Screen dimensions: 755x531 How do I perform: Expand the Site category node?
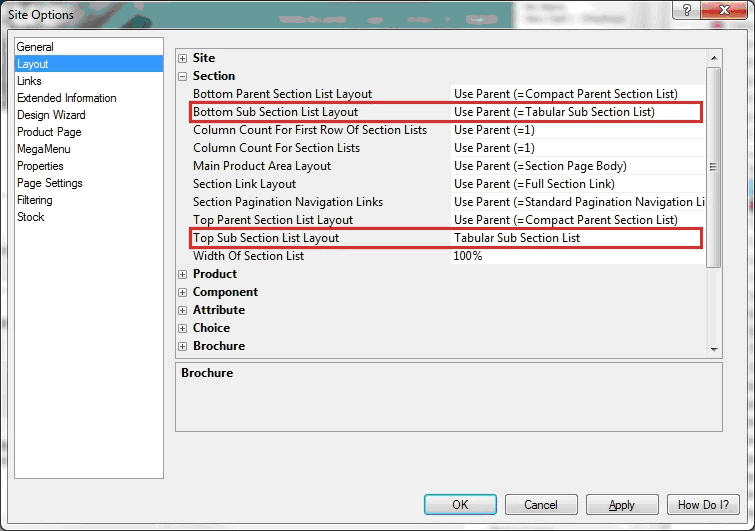pyautogui.click(x=182, y=58)
